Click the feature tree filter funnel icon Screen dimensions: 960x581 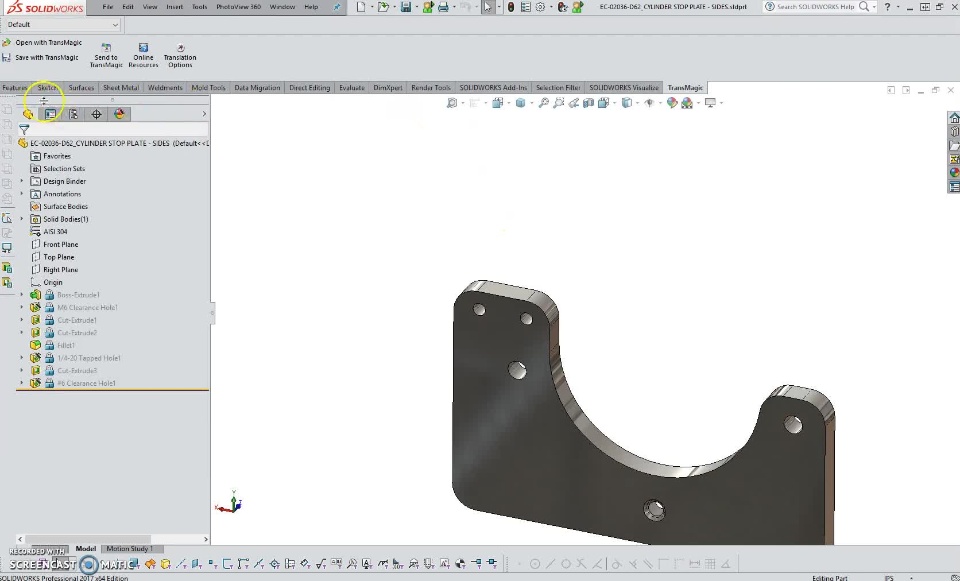(24, 129)
